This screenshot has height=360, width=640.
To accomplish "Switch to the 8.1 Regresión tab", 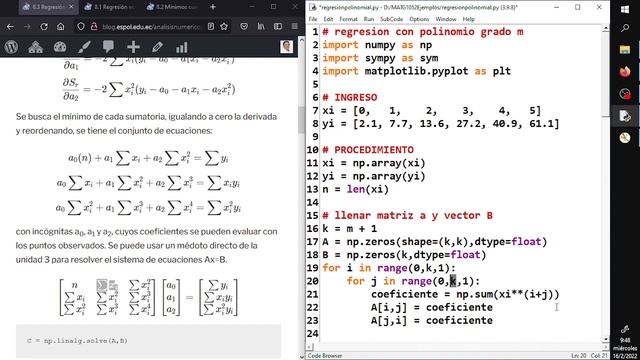I will click(110, 7).
